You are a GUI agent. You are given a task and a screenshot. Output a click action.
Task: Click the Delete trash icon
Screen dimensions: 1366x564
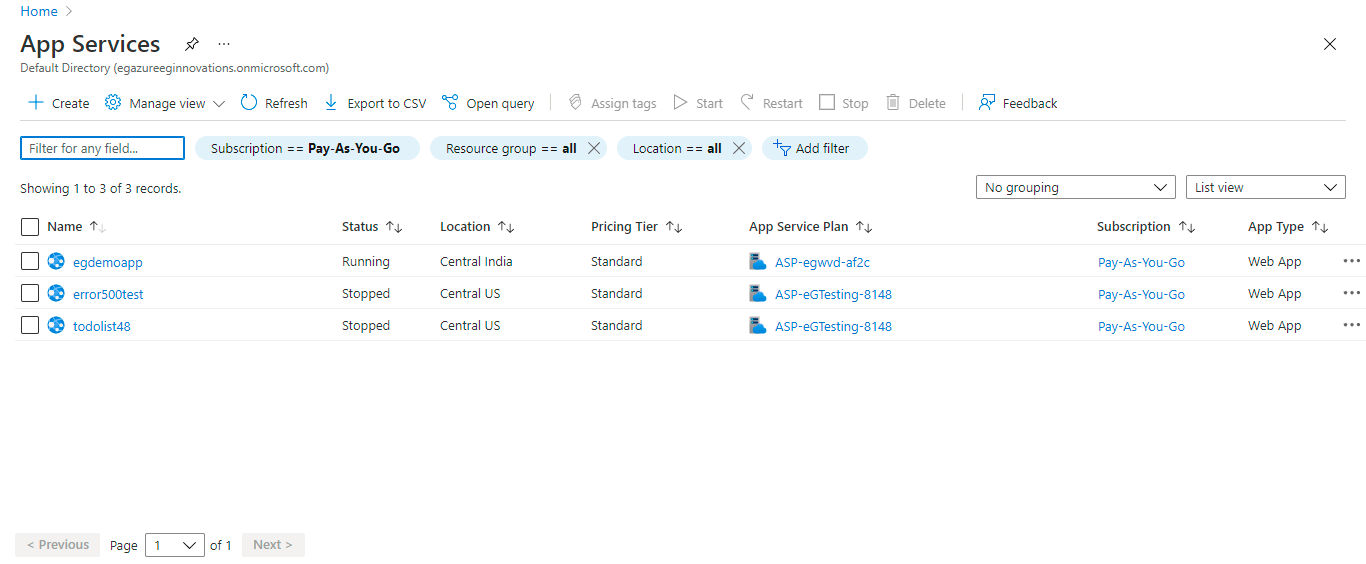[893, 102]
